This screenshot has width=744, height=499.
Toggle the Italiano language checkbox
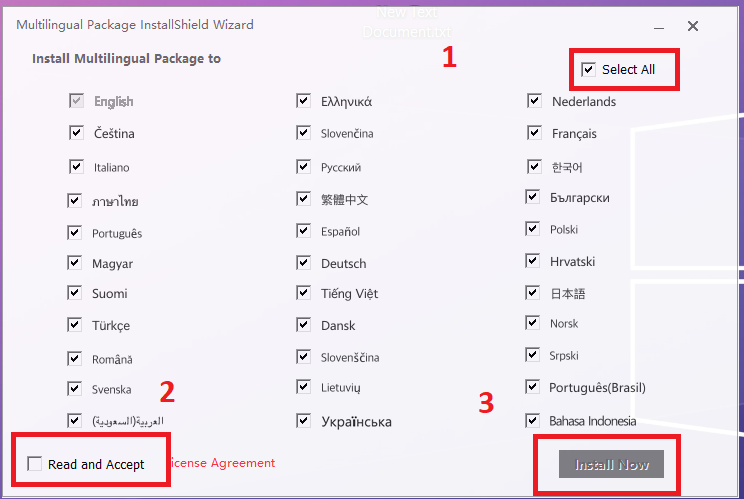[x=76, y=167]
